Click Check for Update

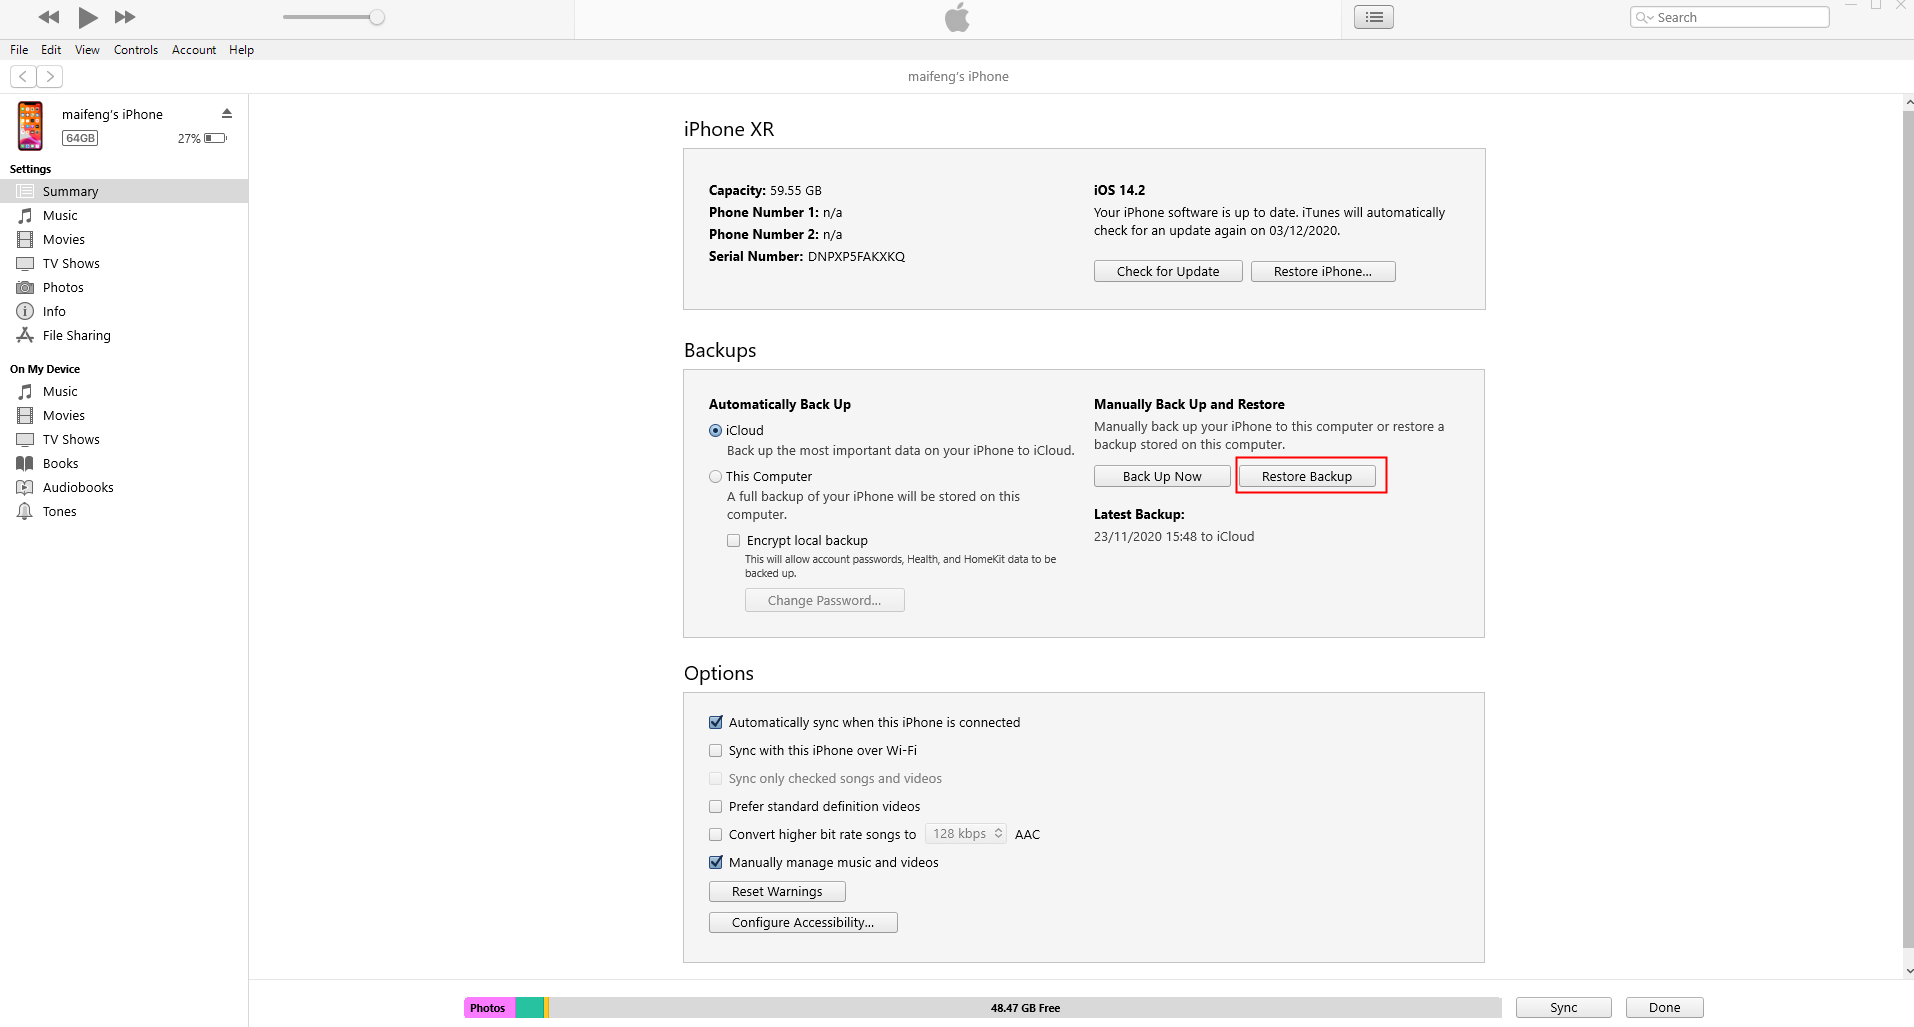coord(1167,272)
